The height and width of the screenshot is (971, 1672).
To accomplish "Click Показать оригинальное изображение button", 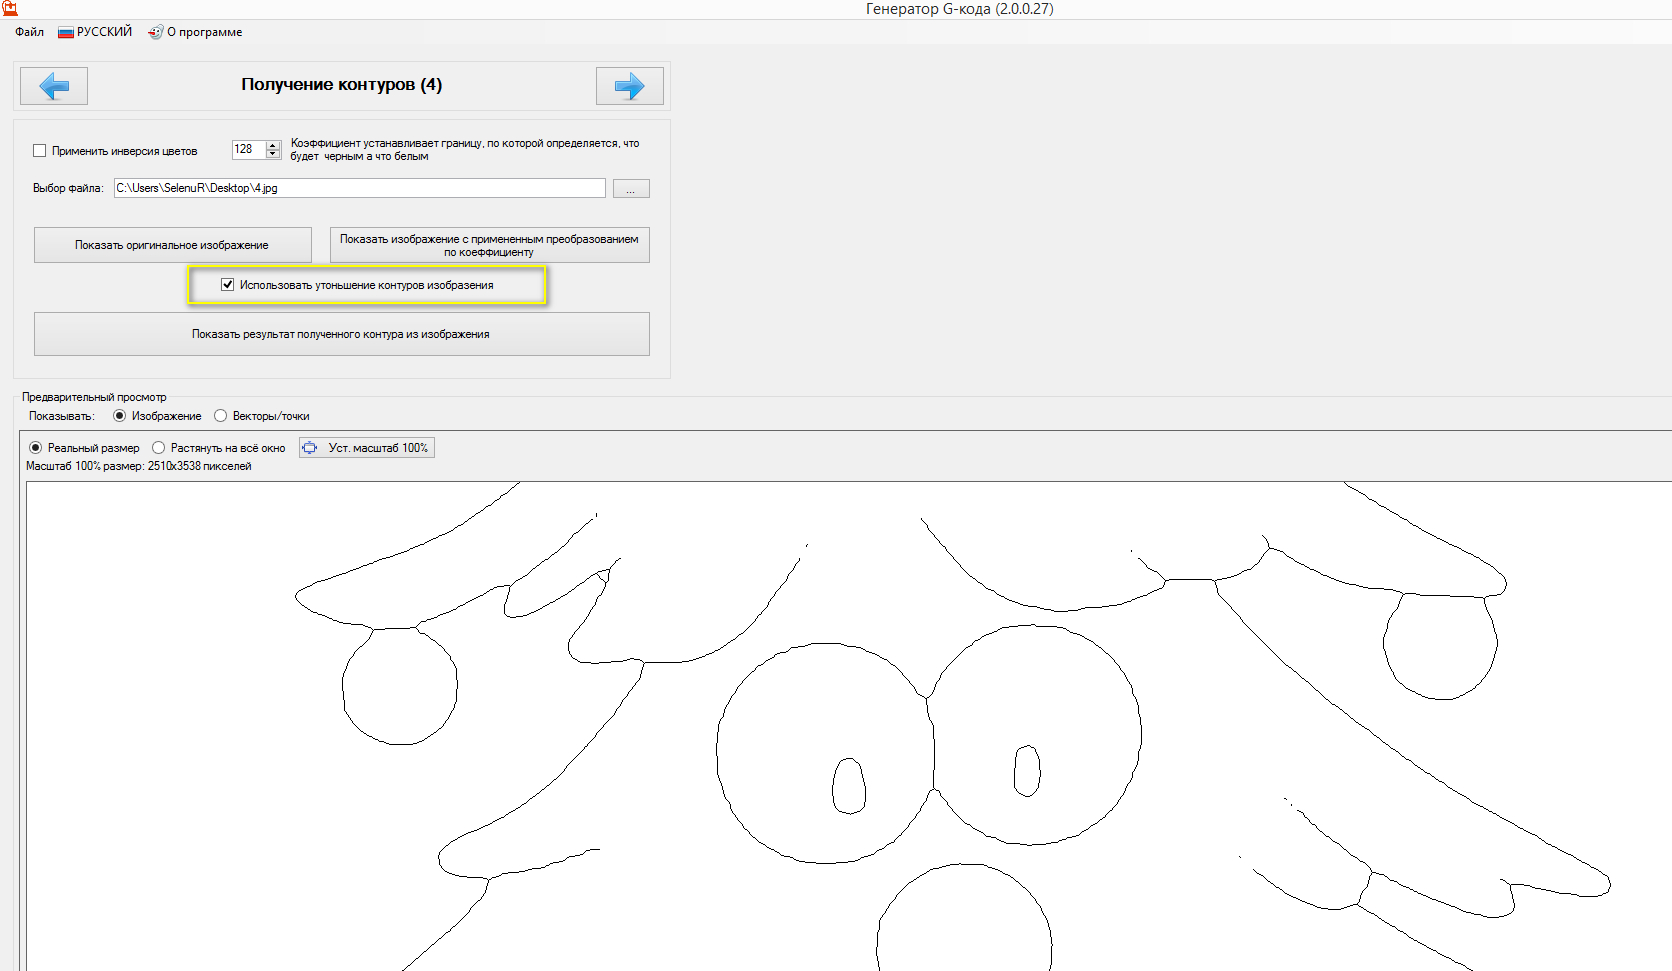I will click(172, 245).
